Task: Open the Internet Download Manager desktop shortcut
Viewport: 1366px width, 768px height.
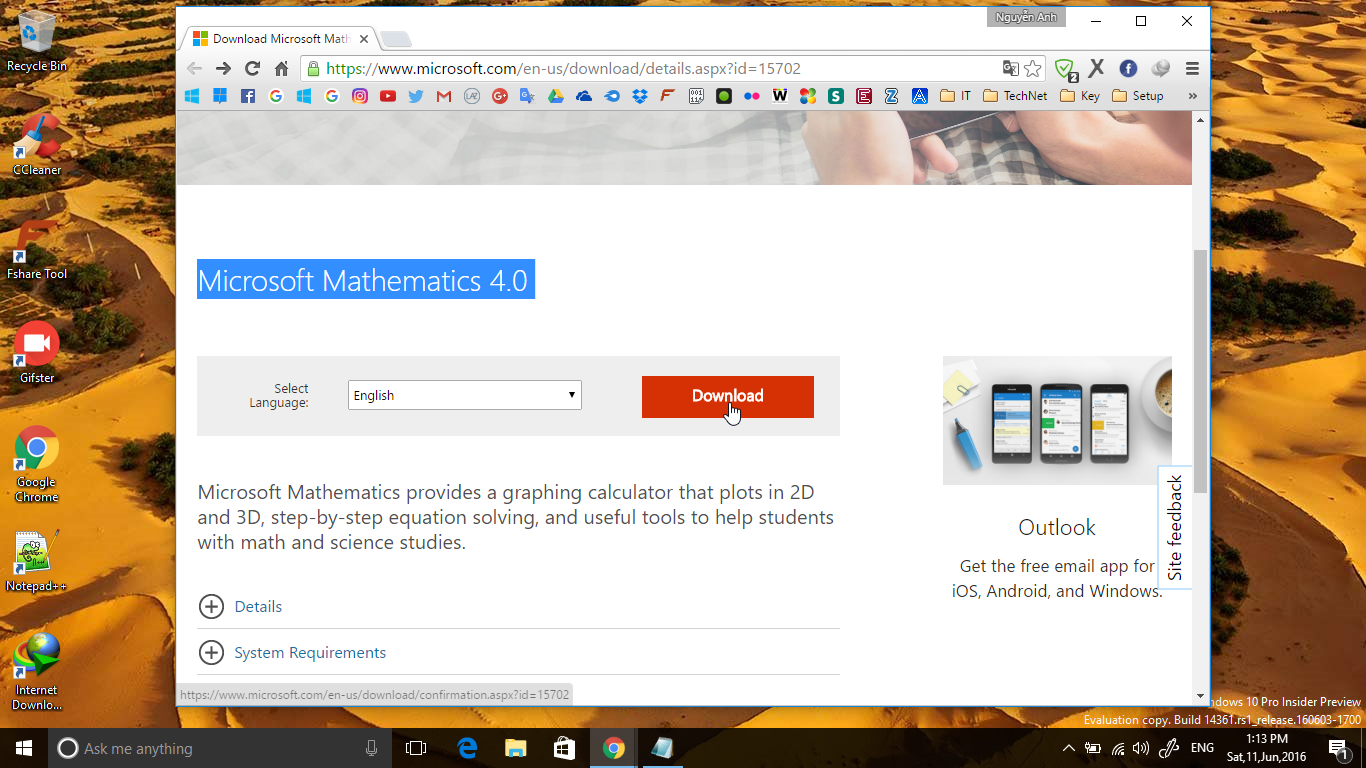Action: (37, 672)
